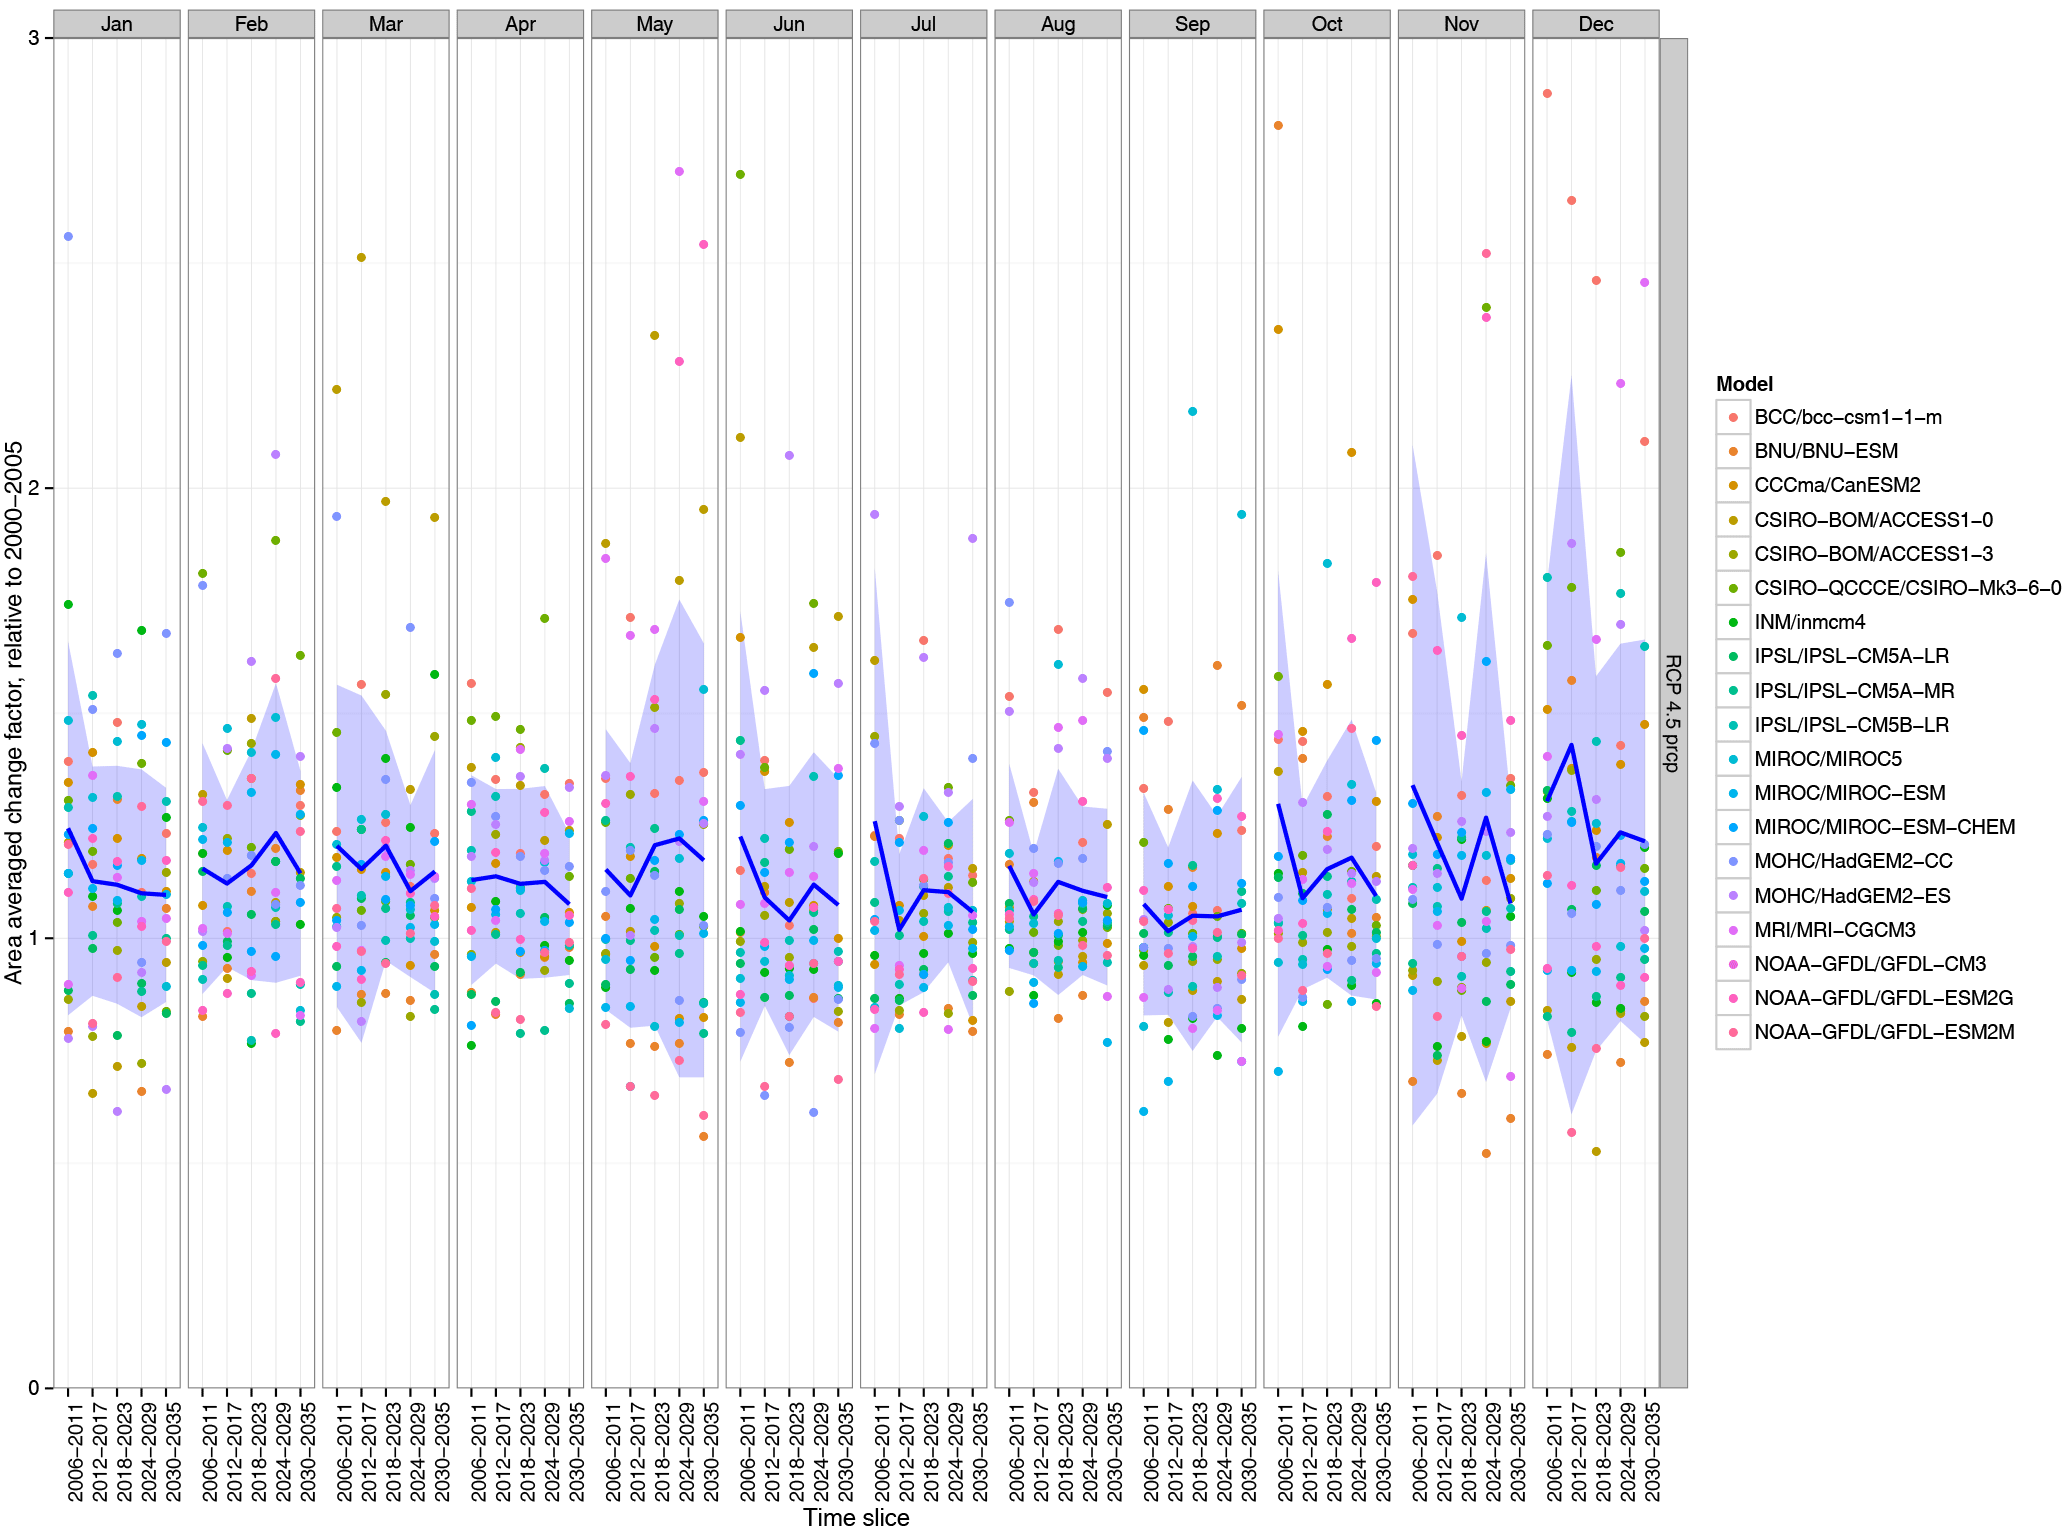Click the y-axis tick label 3
The width and height of the screenshot is (2067, 1532).
pyautogui.click(x=34, y=38)
